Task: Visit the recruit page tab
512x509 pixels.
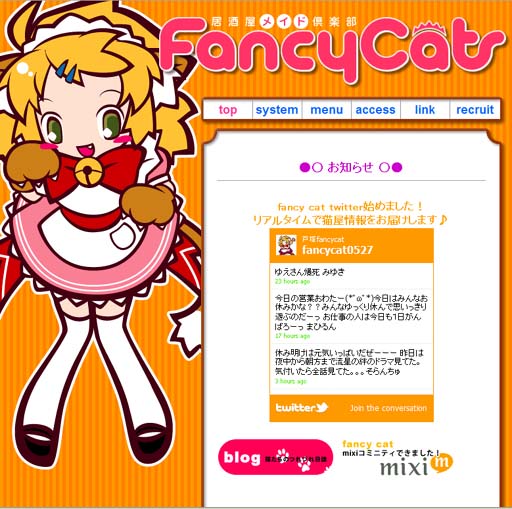Action: pos(475,110)
